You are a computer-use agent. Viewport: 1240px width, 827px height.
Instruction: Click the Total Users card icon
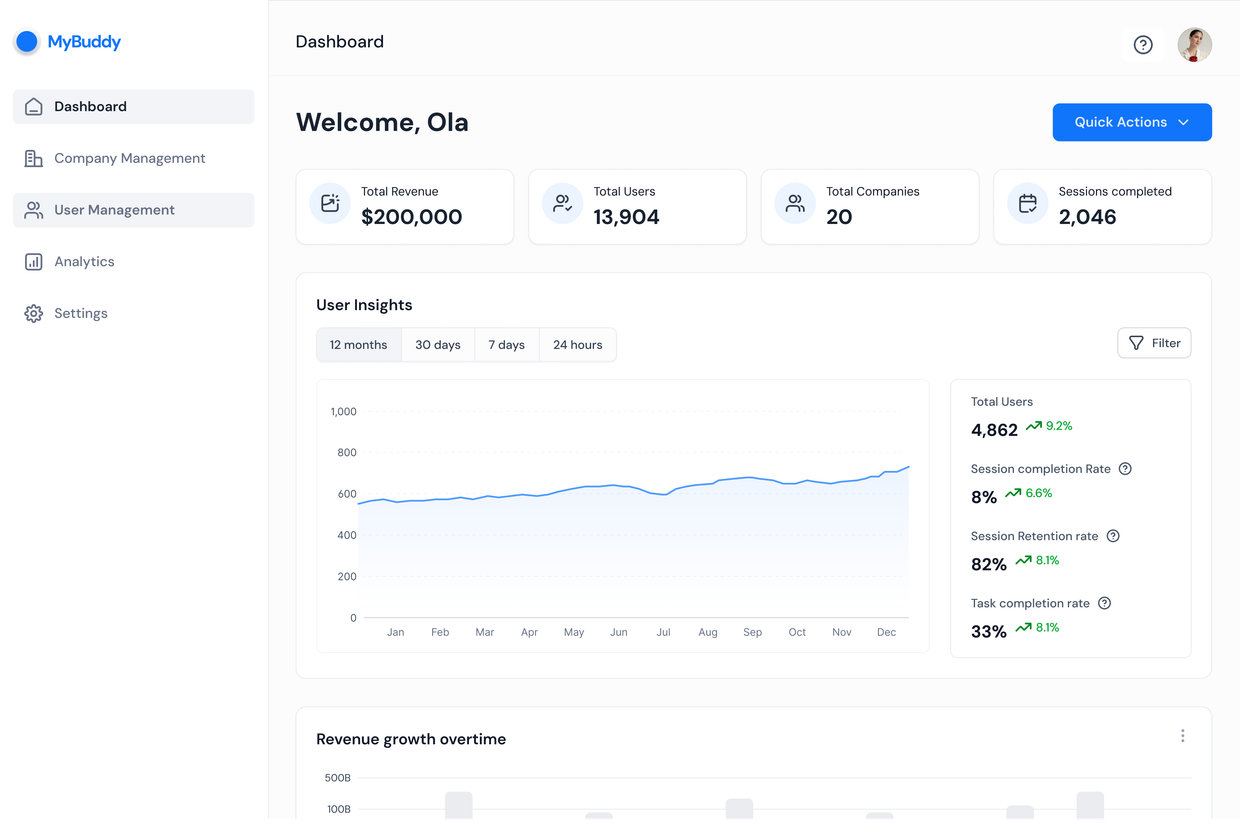point(562,203)
